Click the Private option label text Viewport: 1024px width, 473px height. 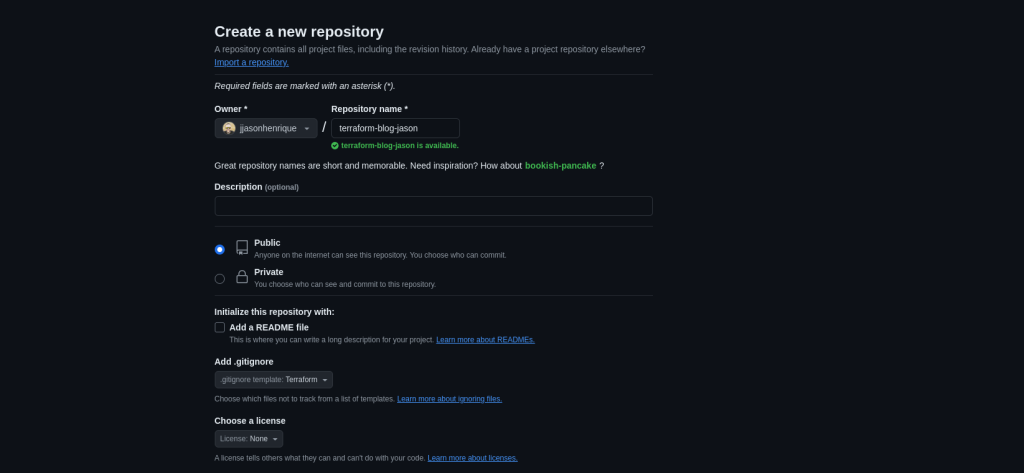tap(268, 272)
